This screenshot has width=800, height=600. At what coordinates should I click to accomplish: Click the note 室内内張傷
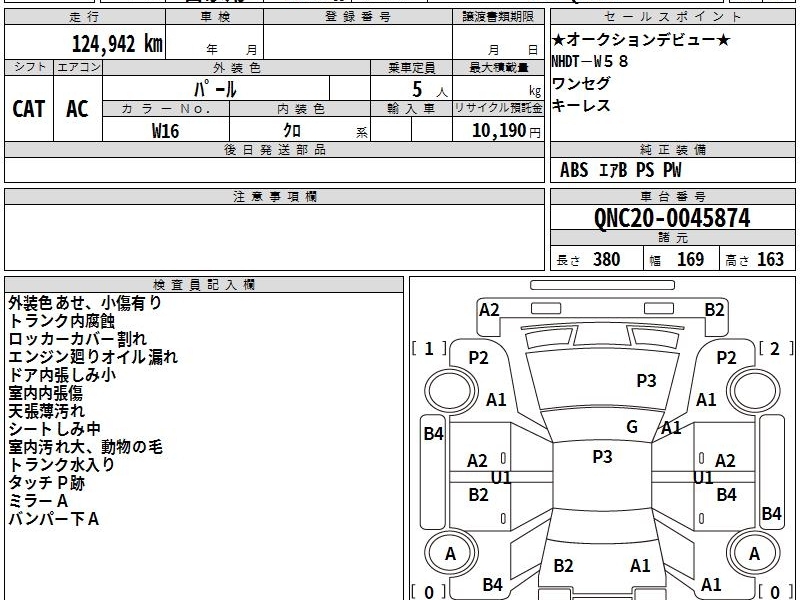[x=45, y=393]
